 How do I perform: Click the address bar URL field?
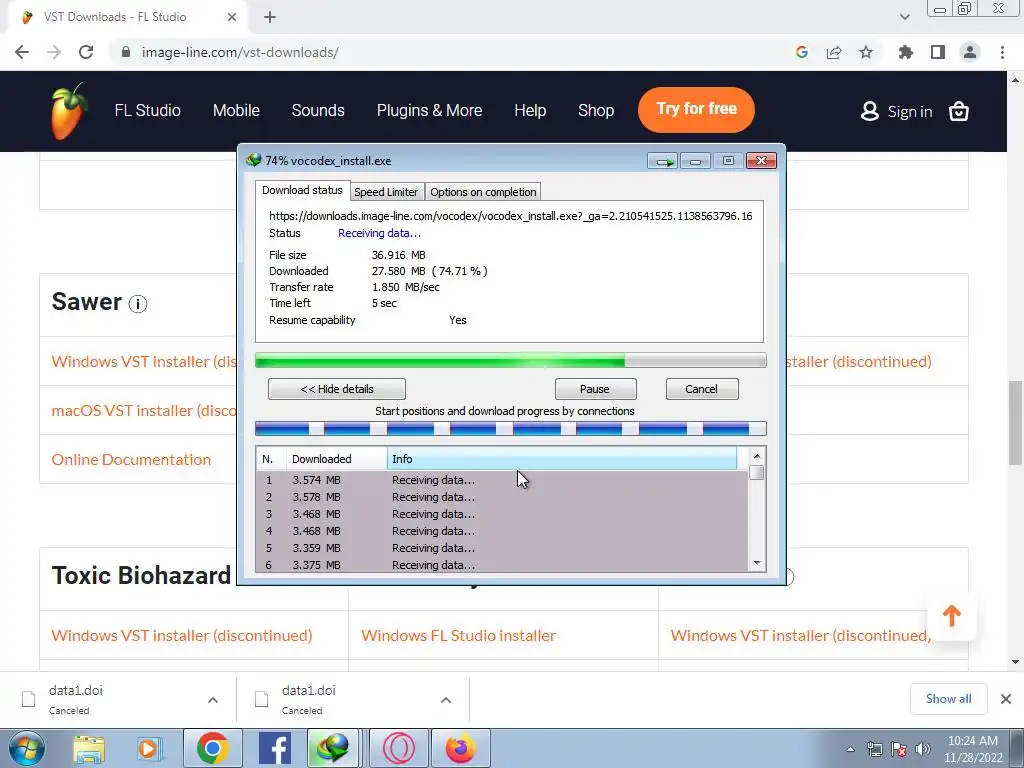451,52
